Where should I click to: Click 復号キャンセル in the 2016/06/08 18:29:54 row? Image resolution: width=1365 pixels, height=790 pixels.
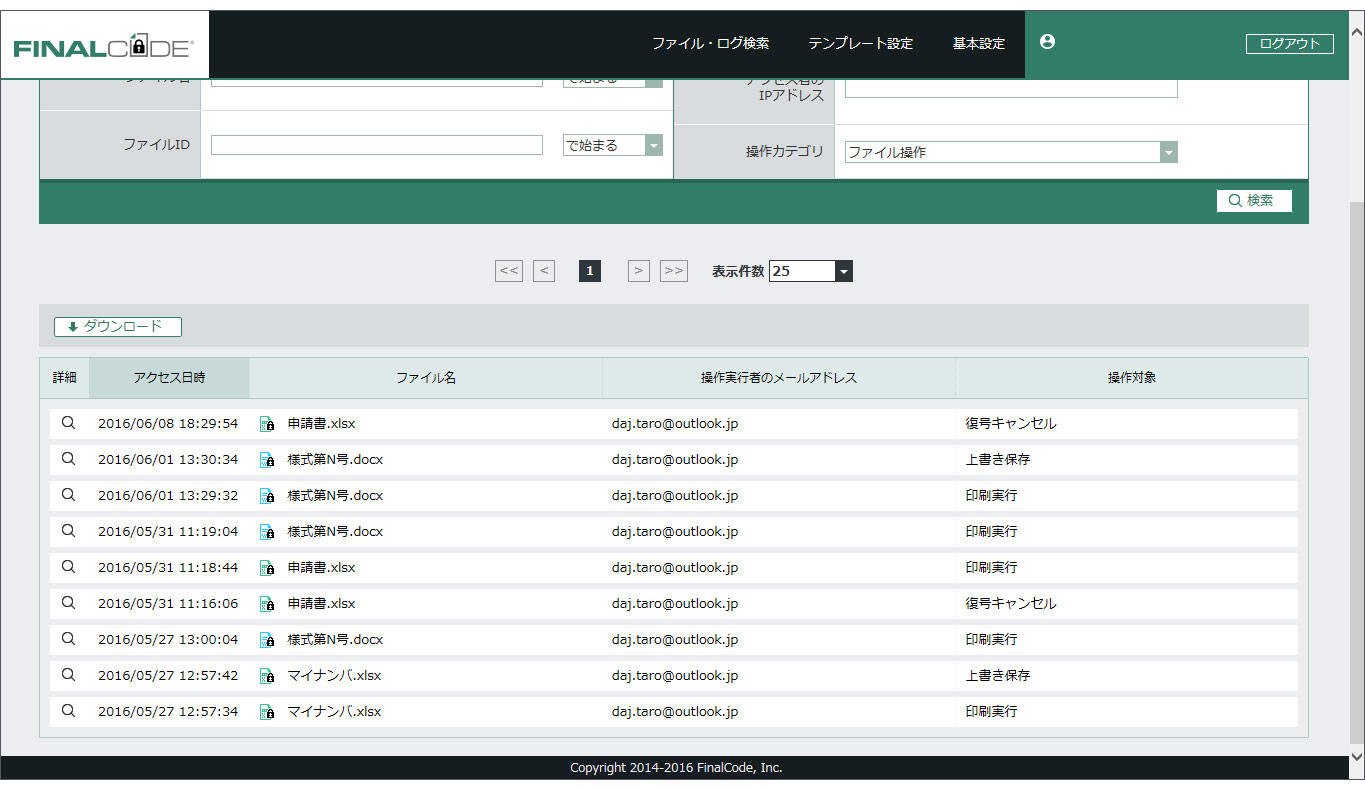(1011, 423)
